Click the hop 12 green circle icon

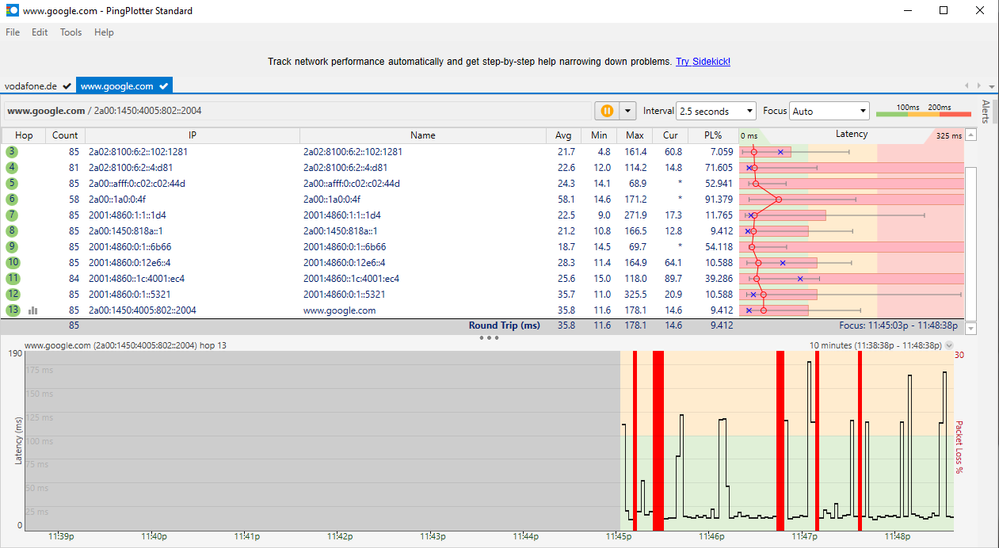click(x=13, y=294)
